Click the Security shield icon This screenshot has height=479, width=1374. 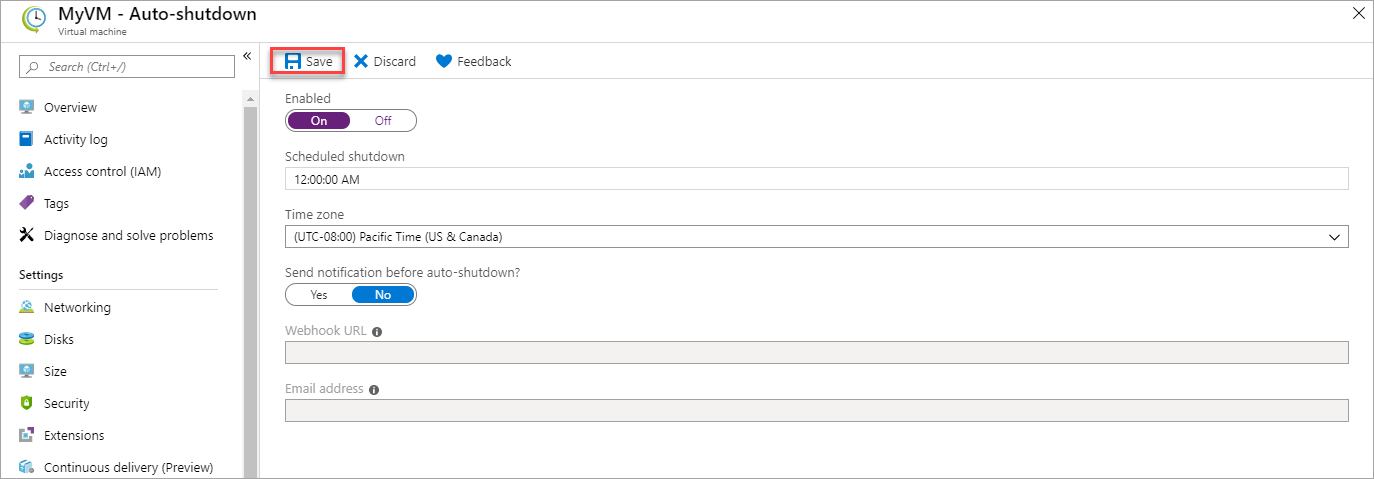point(27,403)
